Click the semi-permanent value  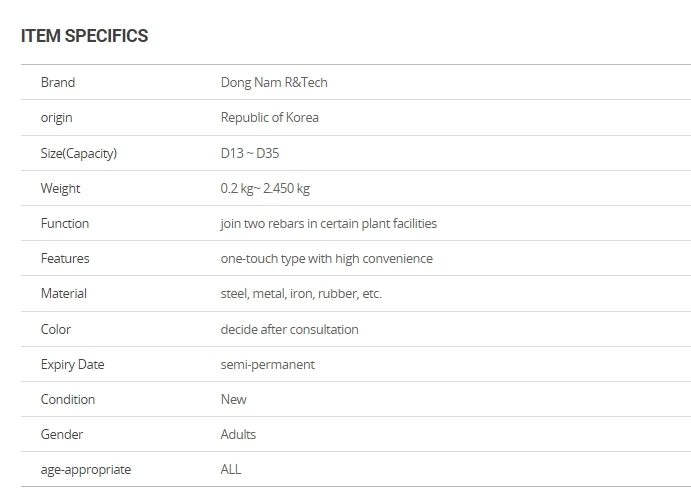[x=267, y=365]
